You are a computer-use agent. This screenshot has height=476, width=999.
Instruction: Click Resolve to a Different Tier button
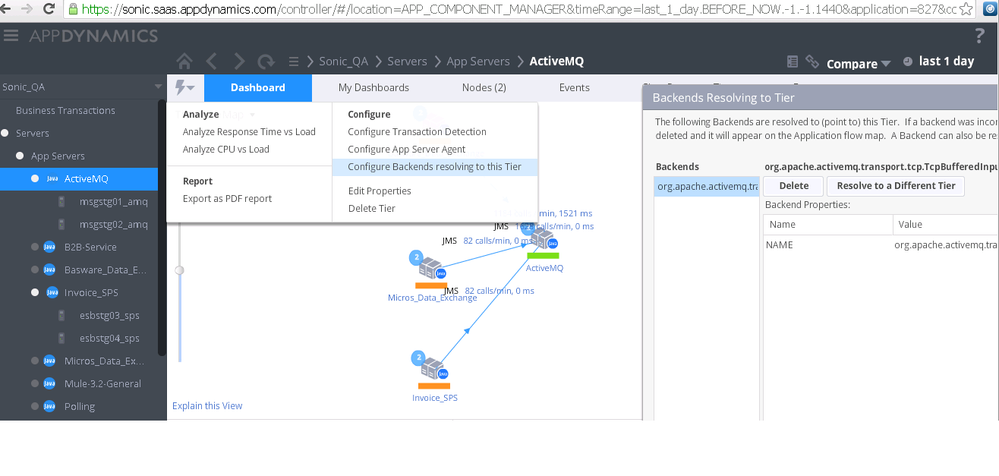[x=896, y=186]
